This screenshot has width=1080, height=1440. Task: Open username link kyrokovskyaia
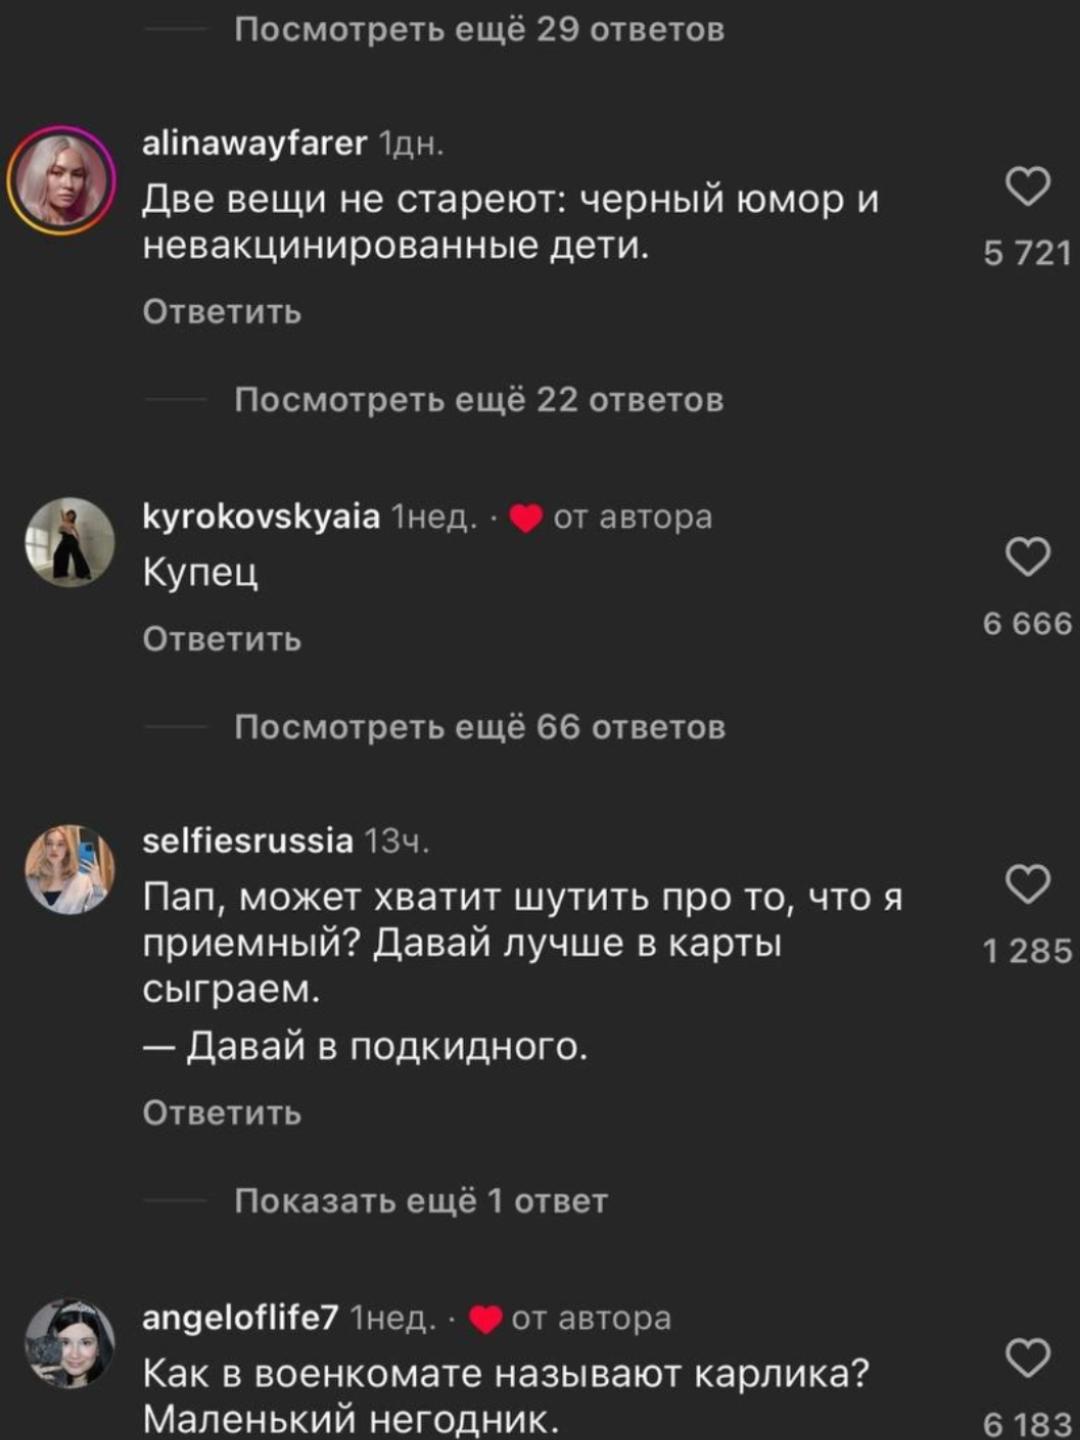tap(261, 516)
